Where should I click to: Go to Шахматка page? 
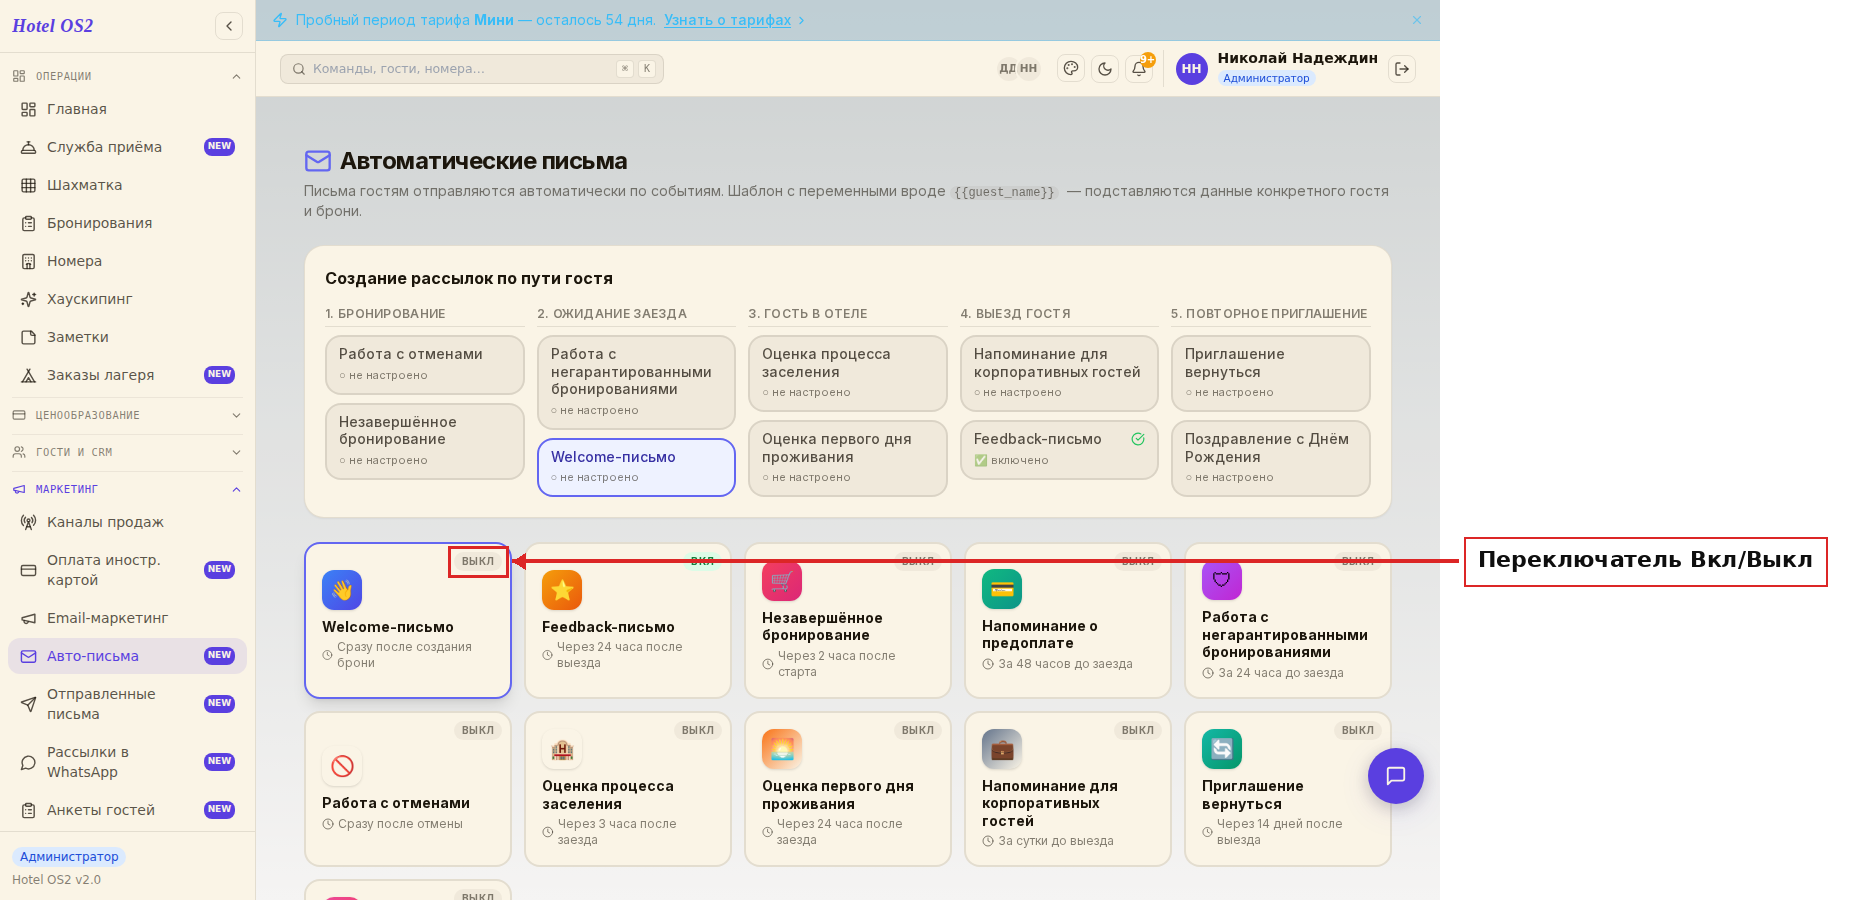127,185
